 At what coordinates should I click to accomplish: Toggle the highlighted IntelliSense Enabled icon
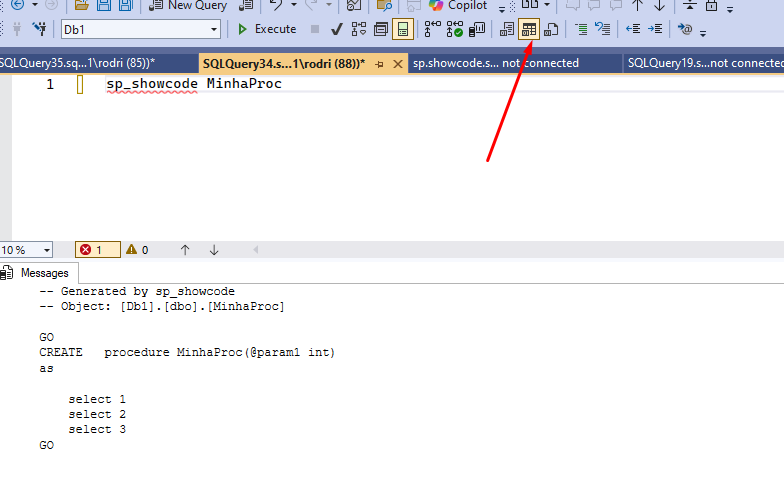click(402, 29)
